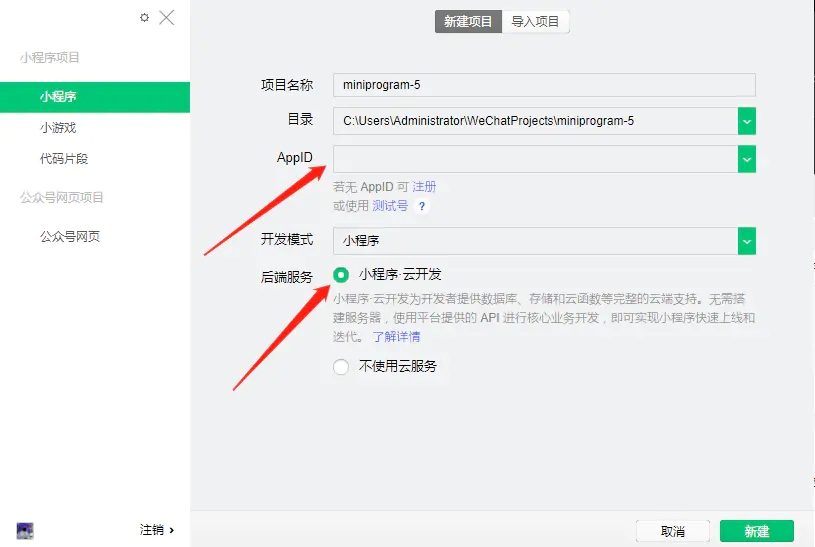
Task: Click the blue question mark help icon
Action: tap(422, 206)
